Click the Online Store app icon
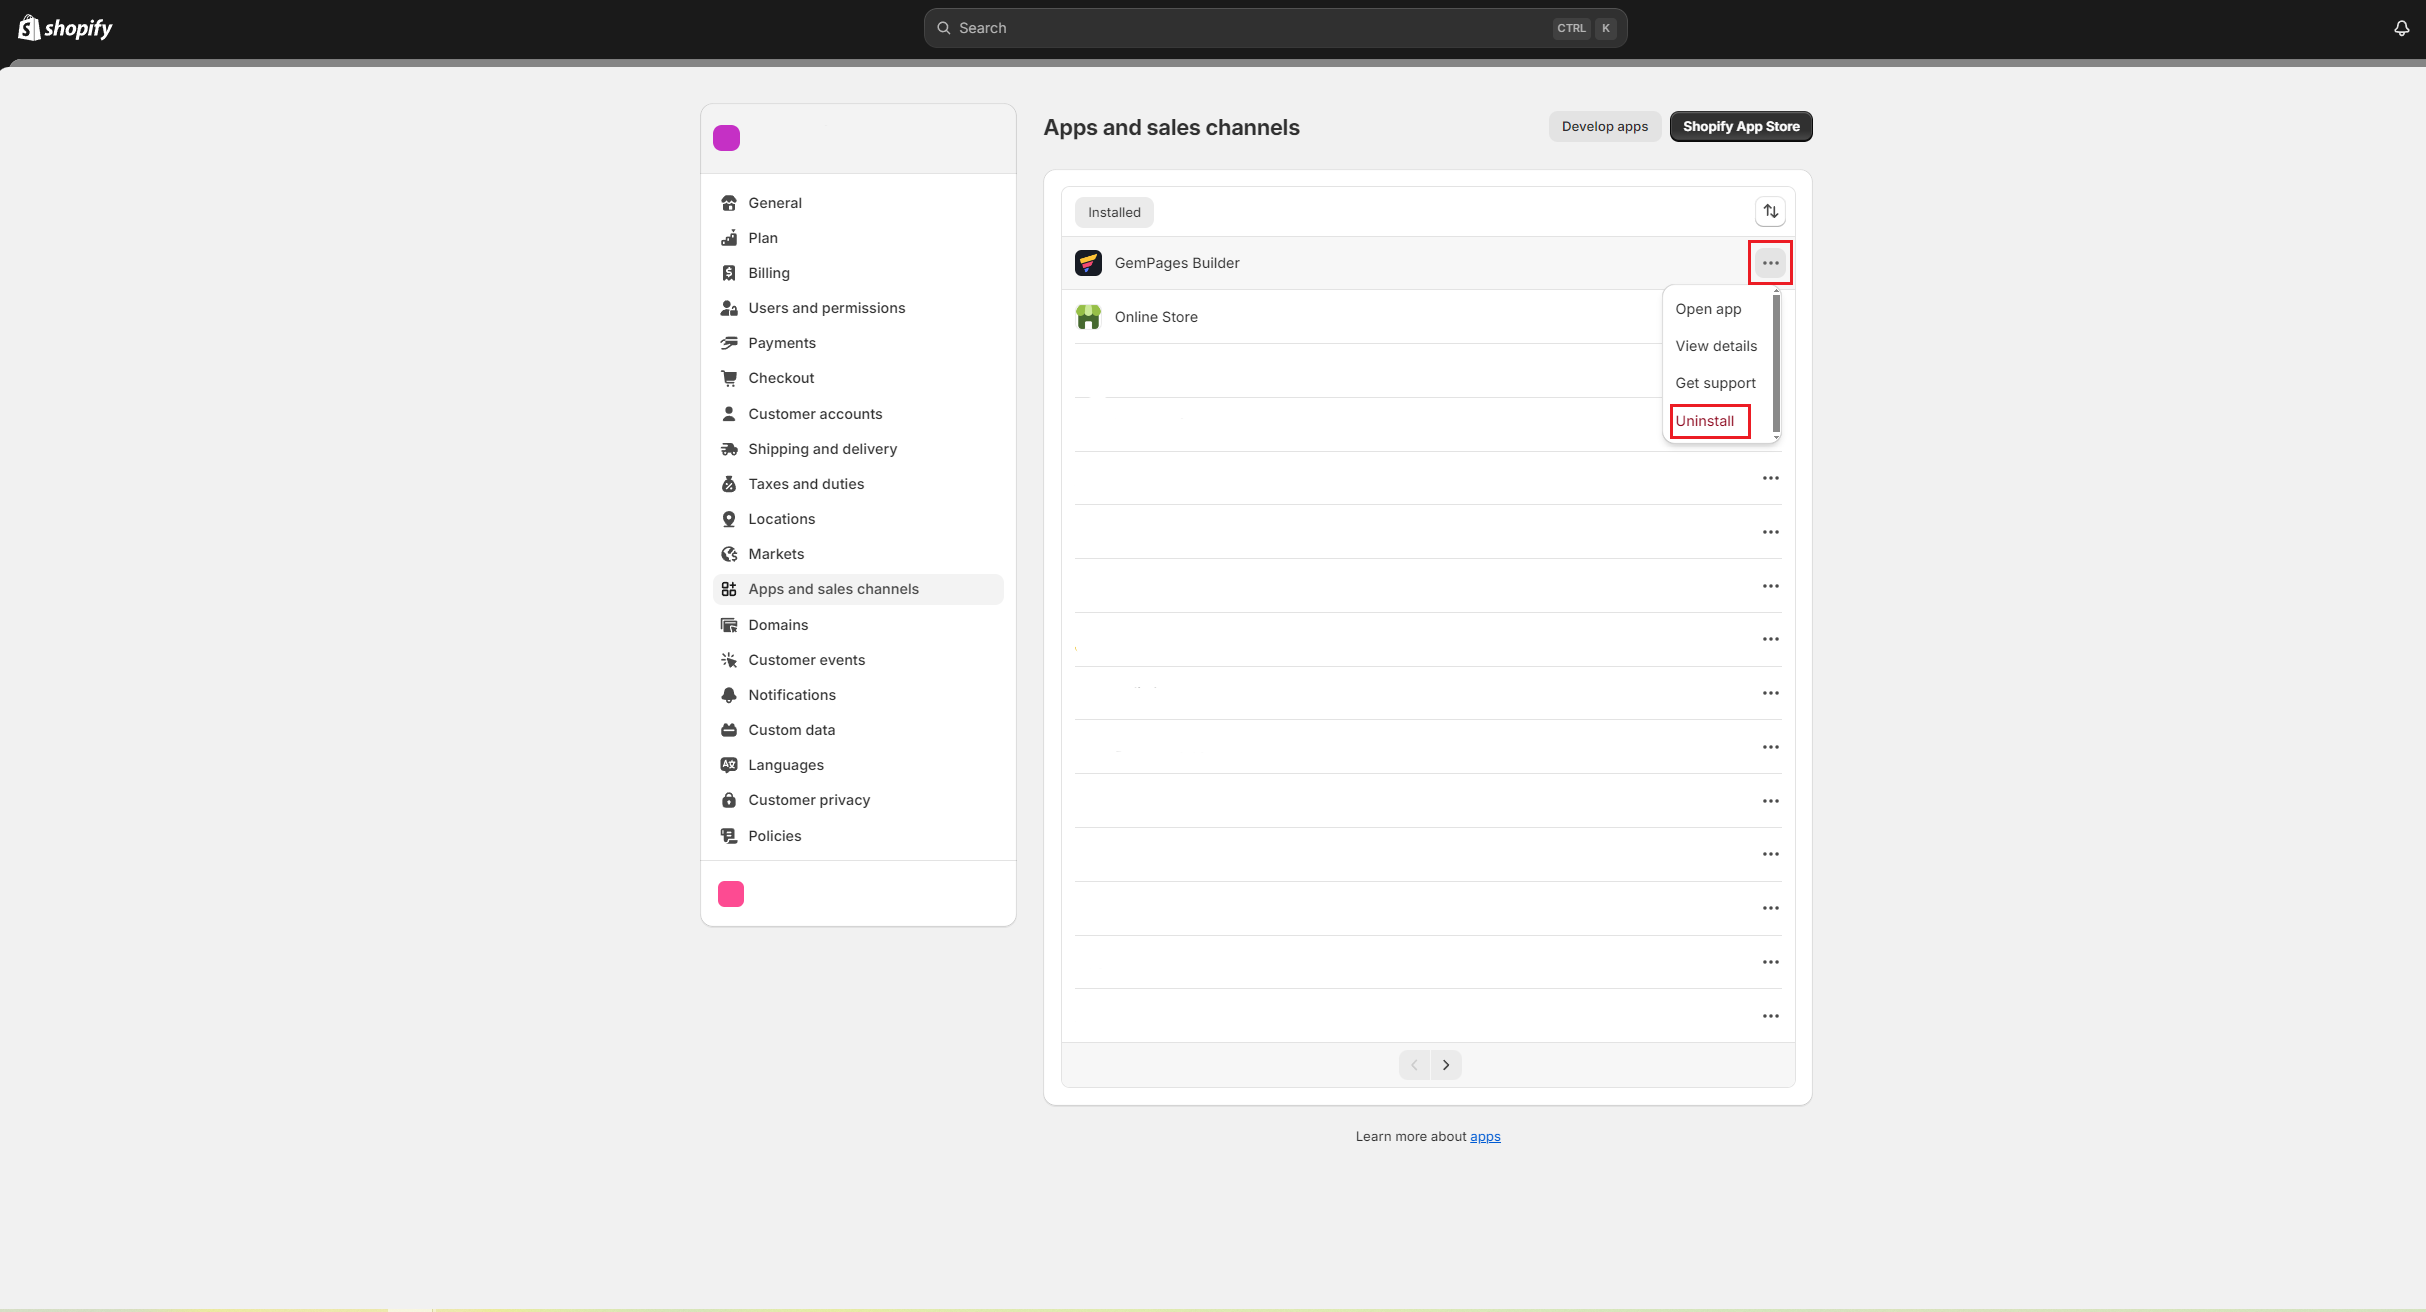 point(1088,317)
